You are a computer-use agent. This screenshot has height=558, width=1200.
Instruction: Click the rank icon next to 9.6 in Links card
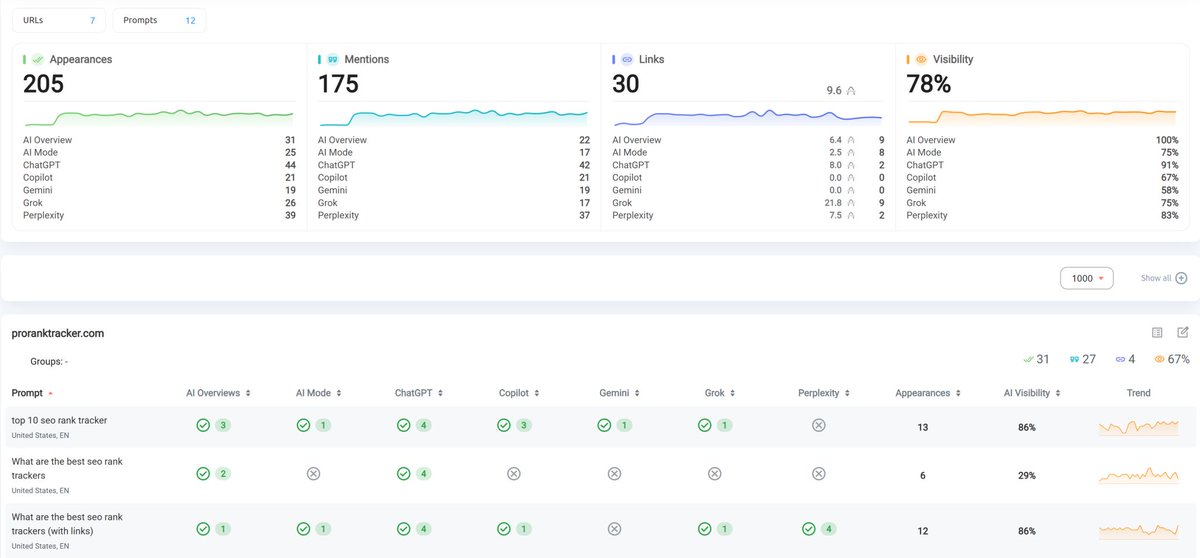point(851,90)
